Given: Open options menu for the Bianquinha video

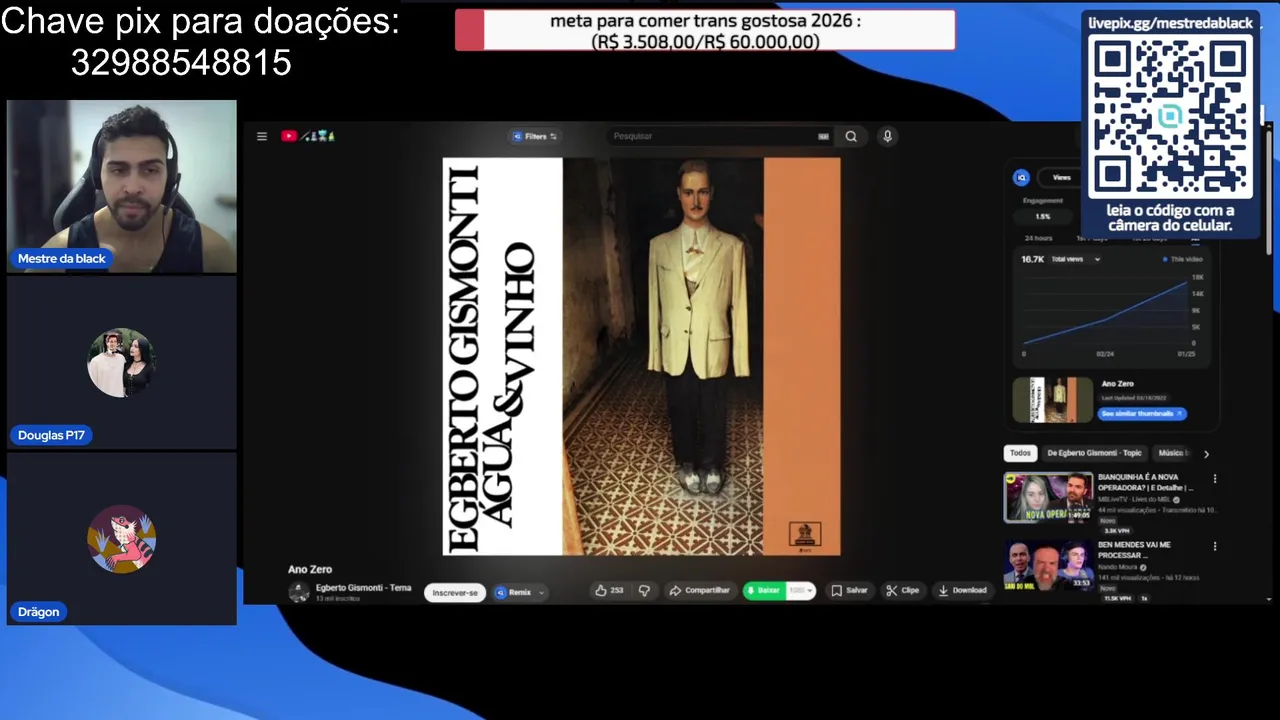Looking at the screenshot, I should [x=1215, y=479].
